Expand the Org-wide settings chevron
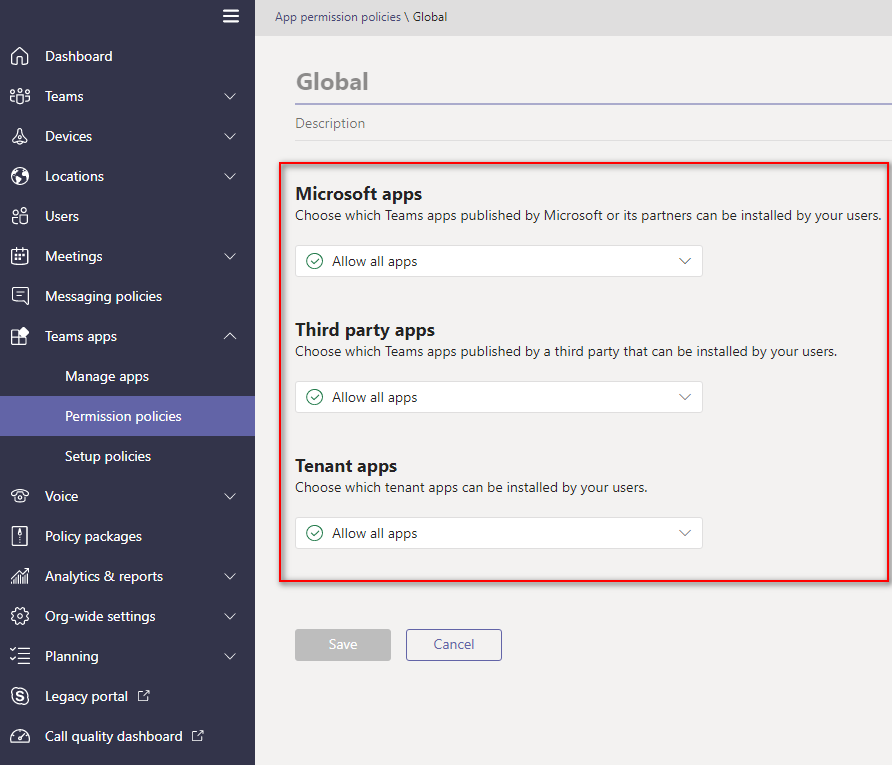Image resolution: width=892 pixels, height=765 pixels. pyautogui.click(x=230, y=616)
